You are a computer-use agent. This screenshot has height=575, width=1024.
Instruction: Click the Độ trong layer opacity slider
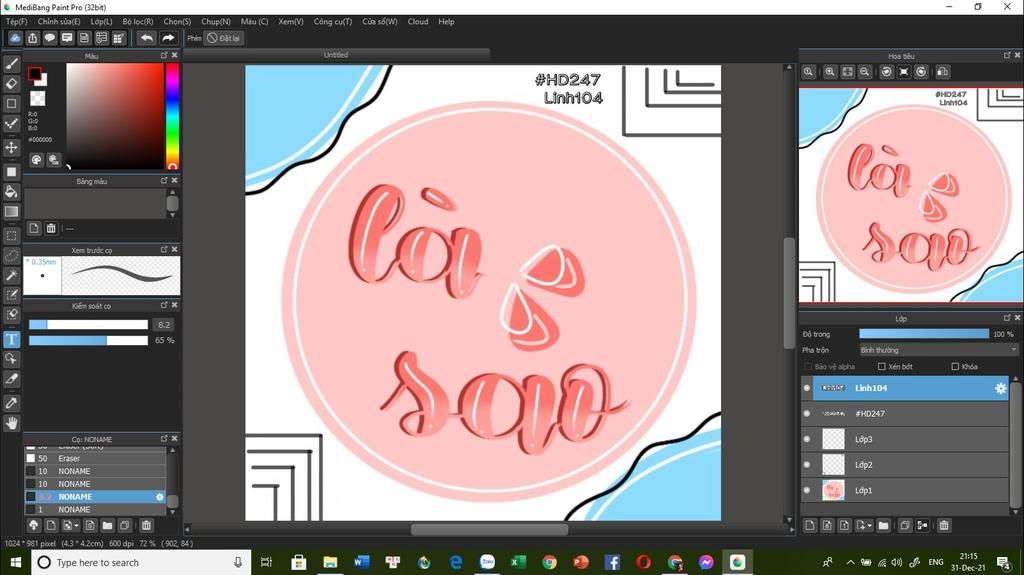924,334
